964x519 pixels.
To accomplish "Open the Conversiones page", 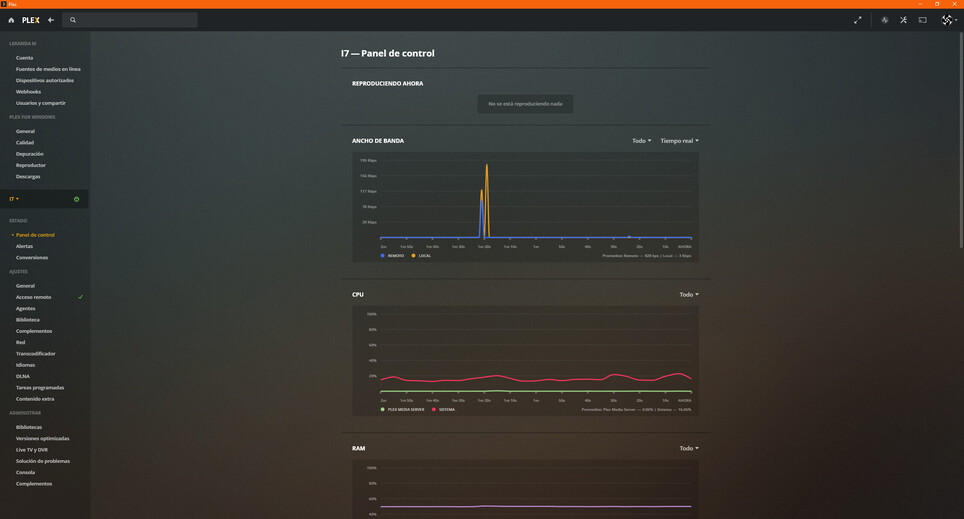I will click(32, 258).
